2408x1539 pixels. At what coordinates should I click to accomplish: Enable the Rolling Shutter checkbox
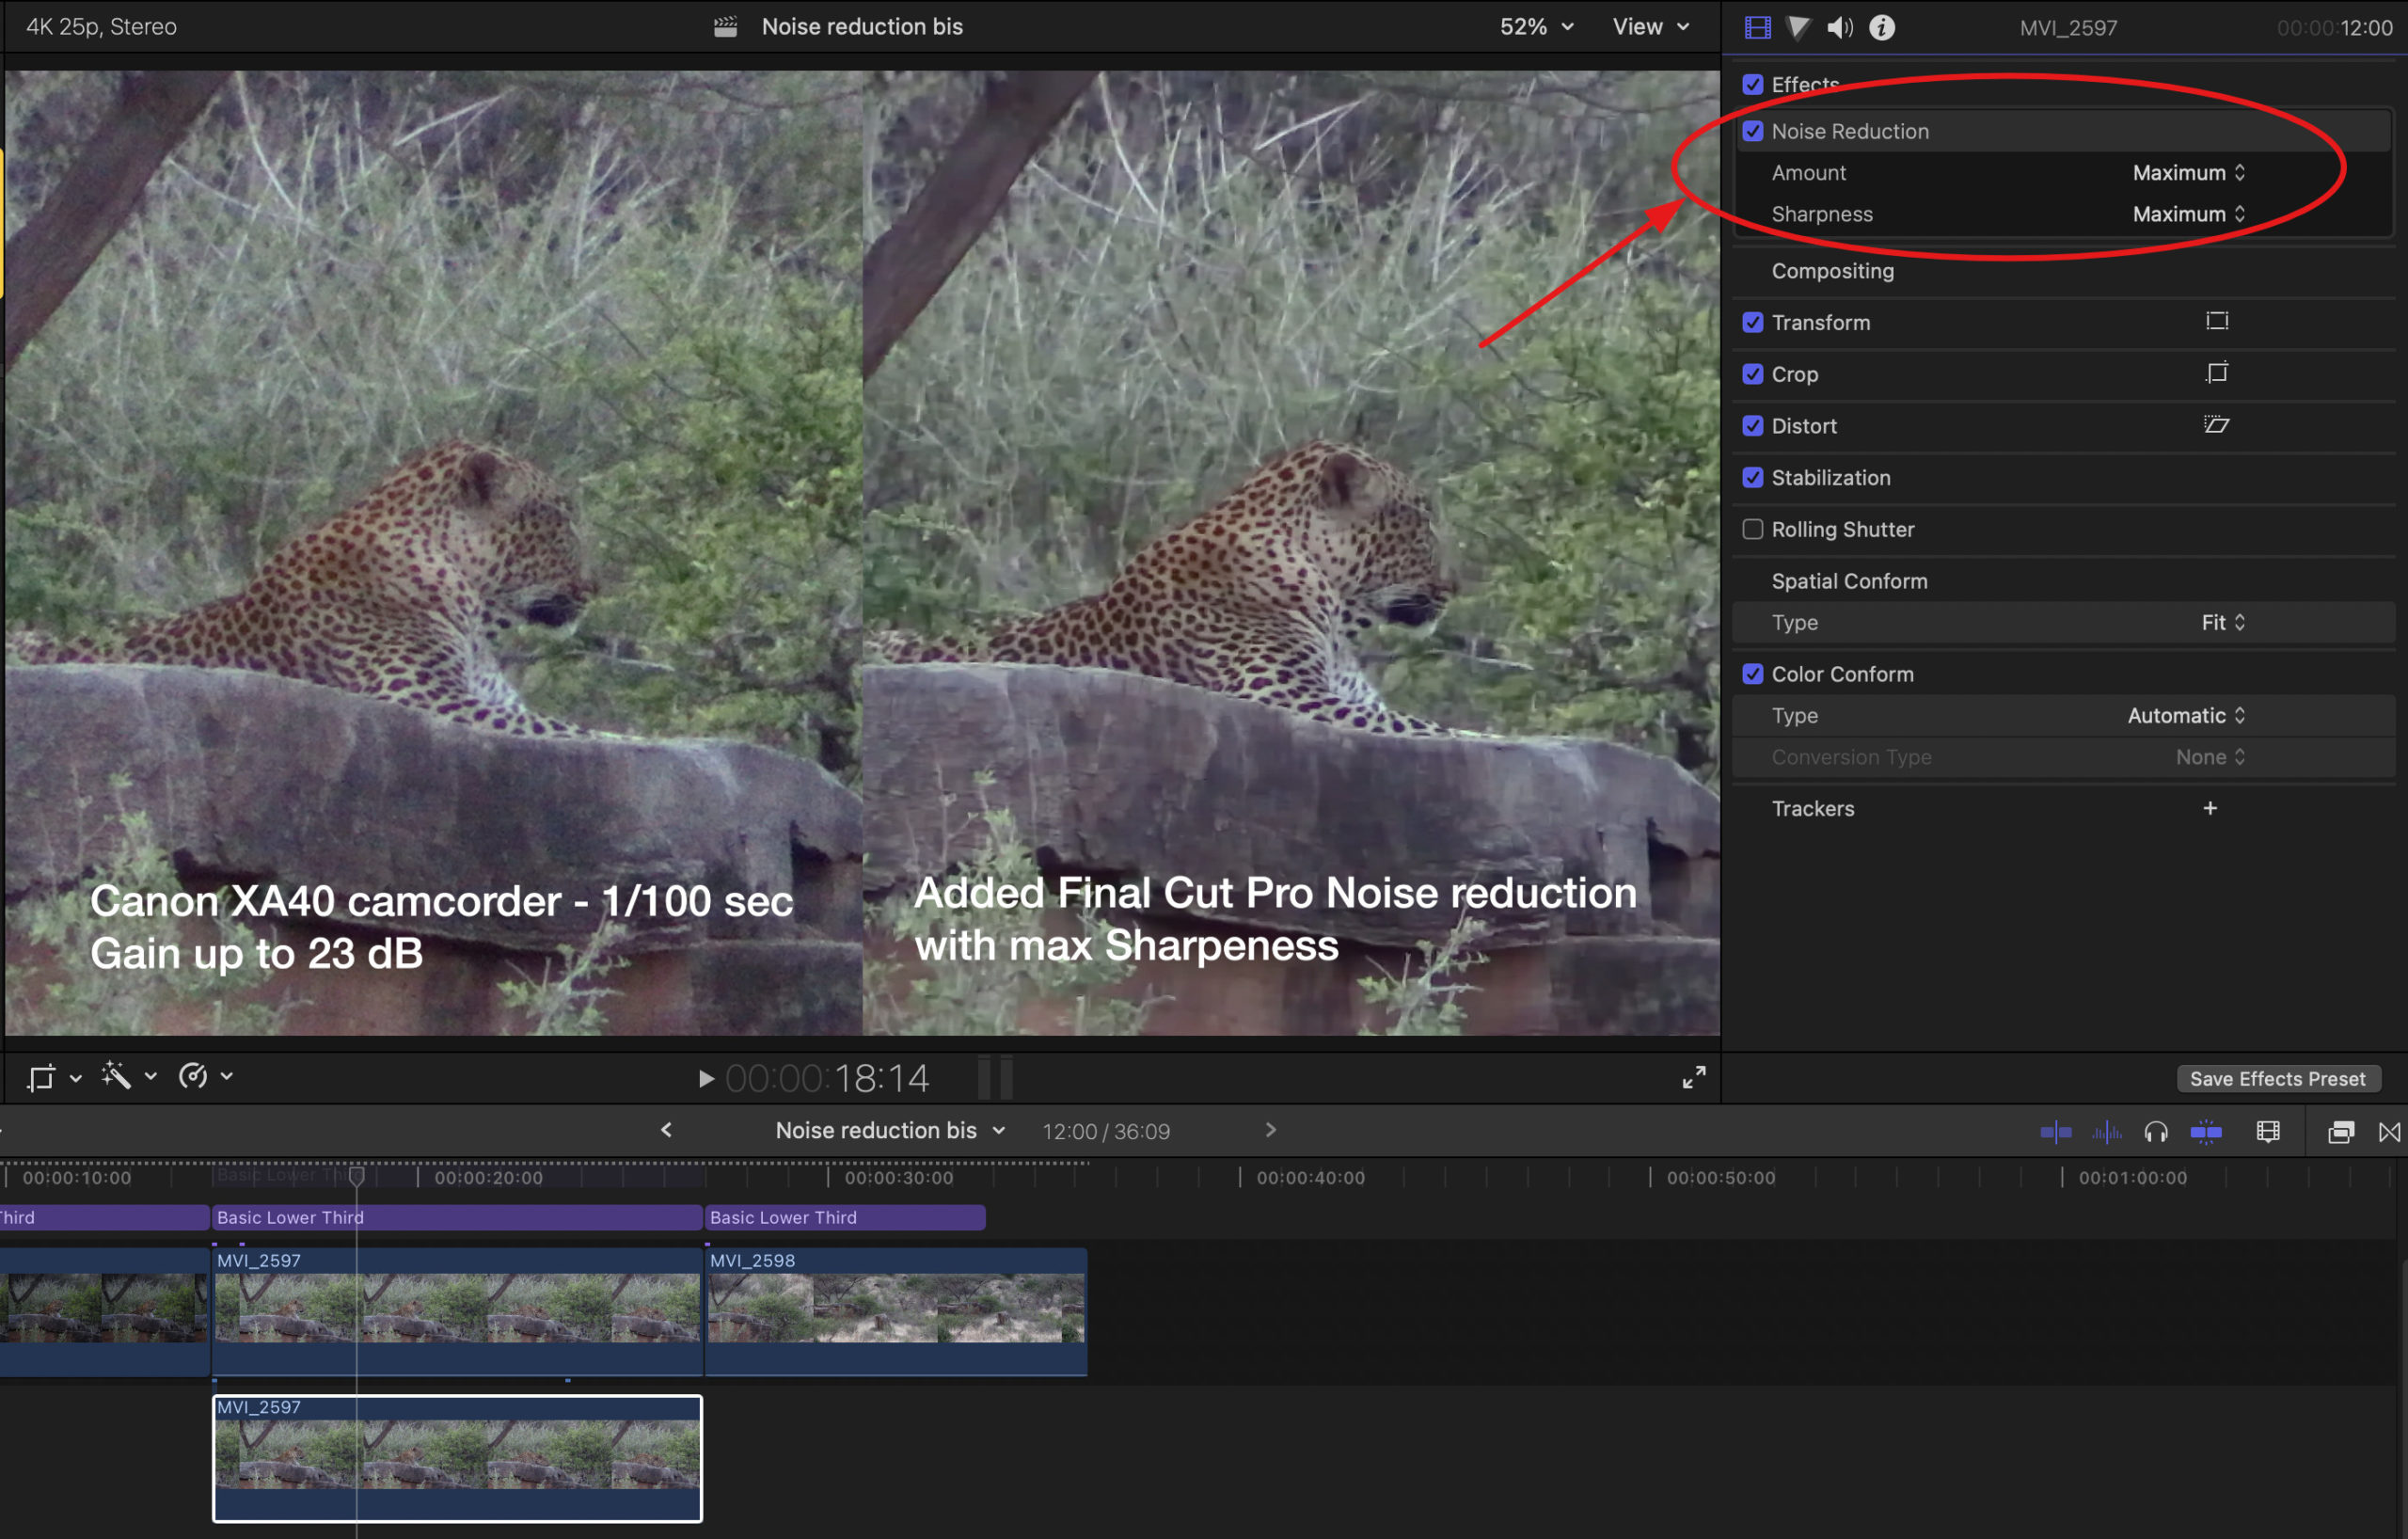[1752, 529]
